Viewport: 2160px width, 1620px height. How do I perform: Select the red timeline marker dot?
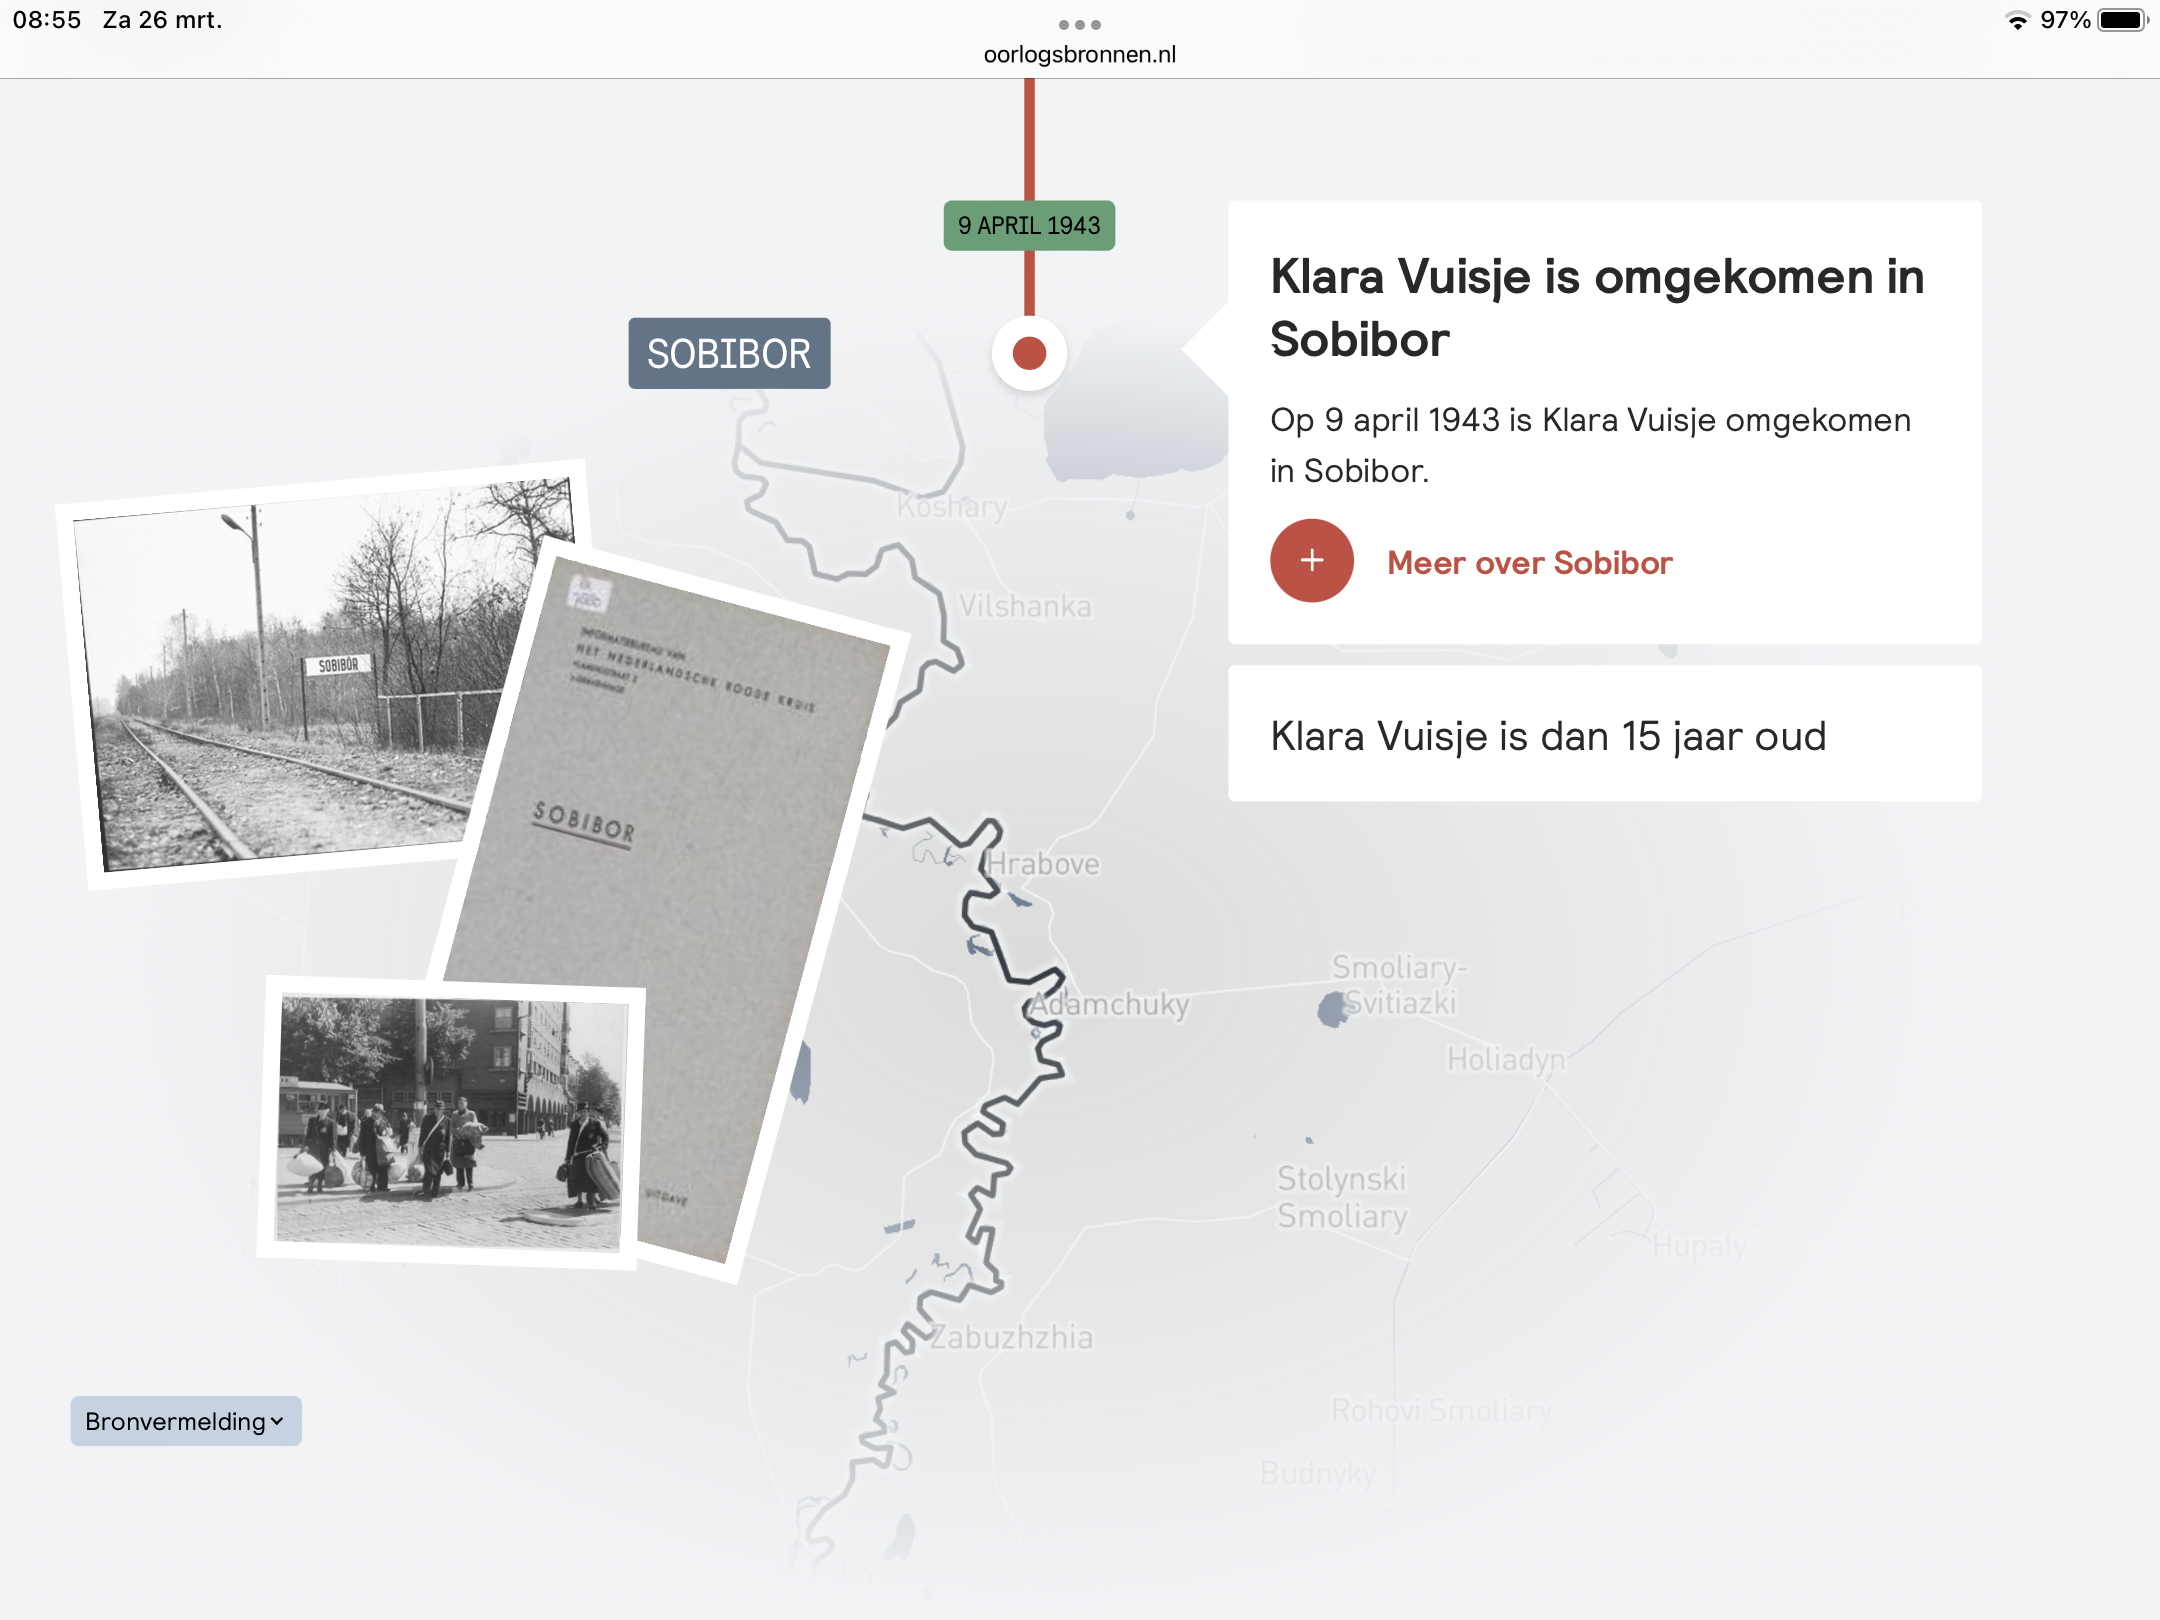(1029, 353)
